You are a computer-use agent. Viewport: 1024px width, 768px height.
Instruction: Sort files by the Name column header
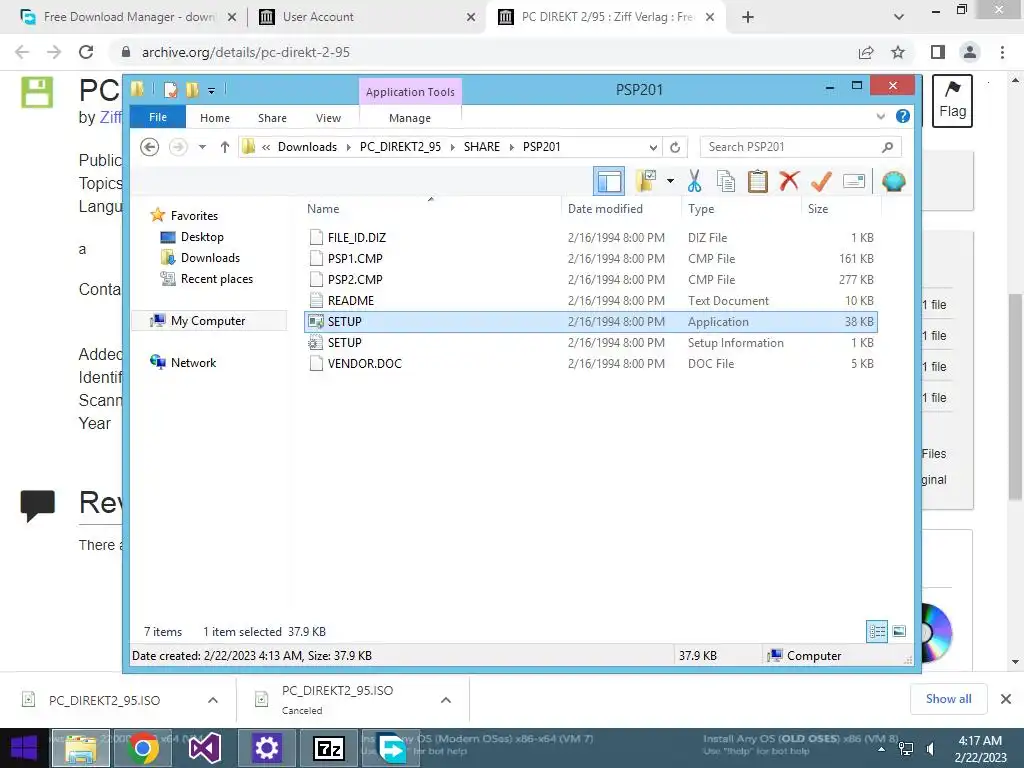click(431, 208)
